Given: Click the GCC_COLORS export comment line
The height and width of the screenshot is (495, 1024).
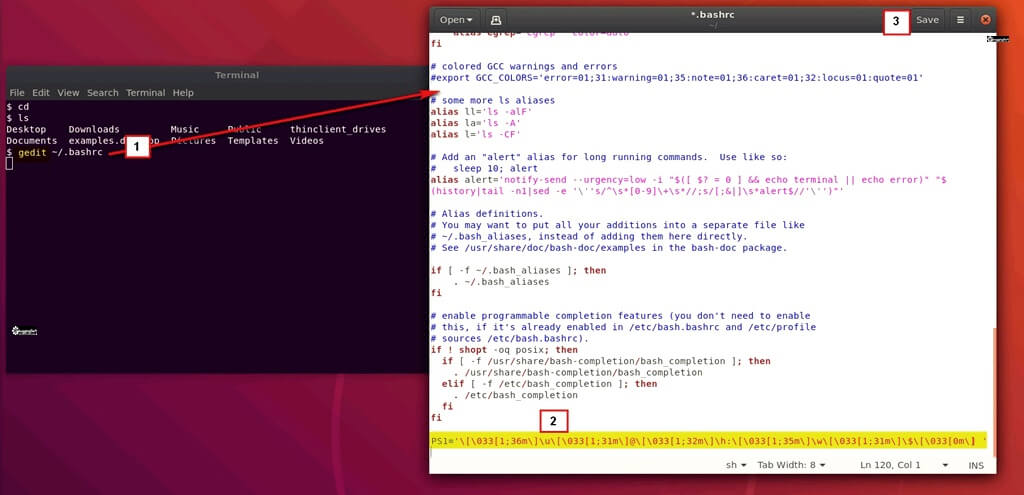Looking at the screenshot, I should tap(676, 77).
